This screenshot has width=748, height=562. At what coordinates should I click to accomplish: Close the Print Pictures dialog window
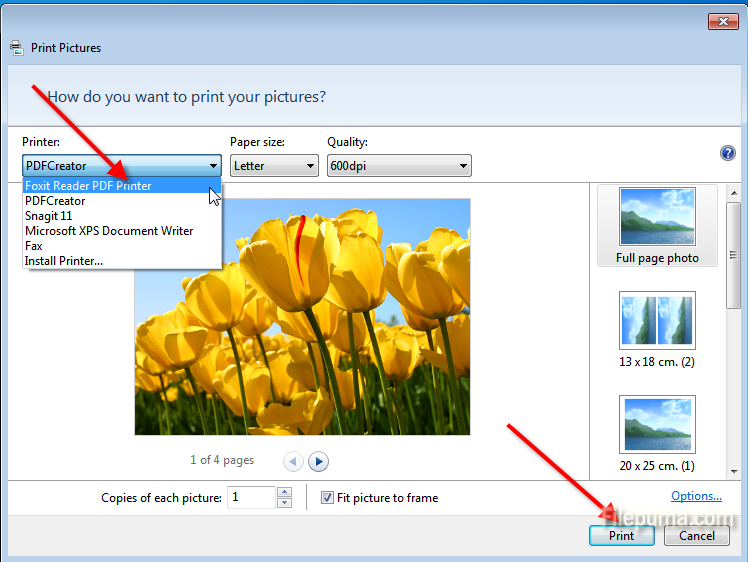(722, 21)
